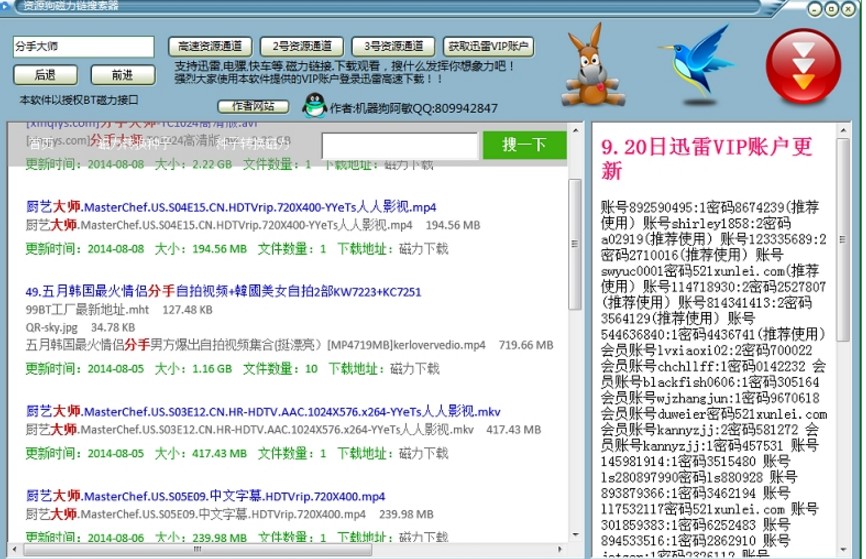Click 磁力下载 for the 1.16 GB result
Viewport: 866px width, 559px height.
pos(414,368)
